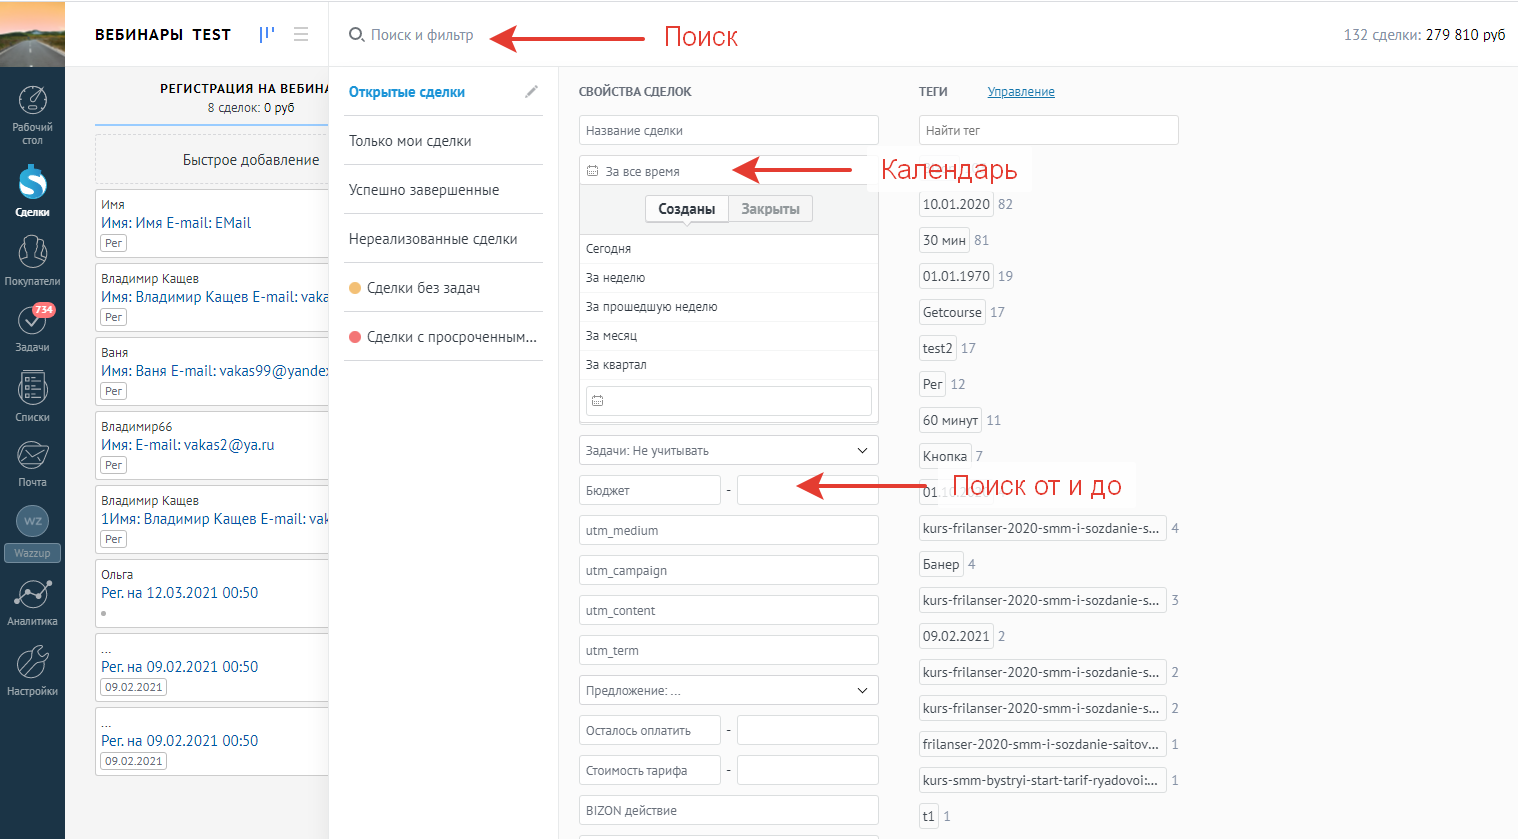The width and height of the screenshot is (1518, 839).
Task: Expand the Предложение dropdown
Action: [x=728, y=691]
